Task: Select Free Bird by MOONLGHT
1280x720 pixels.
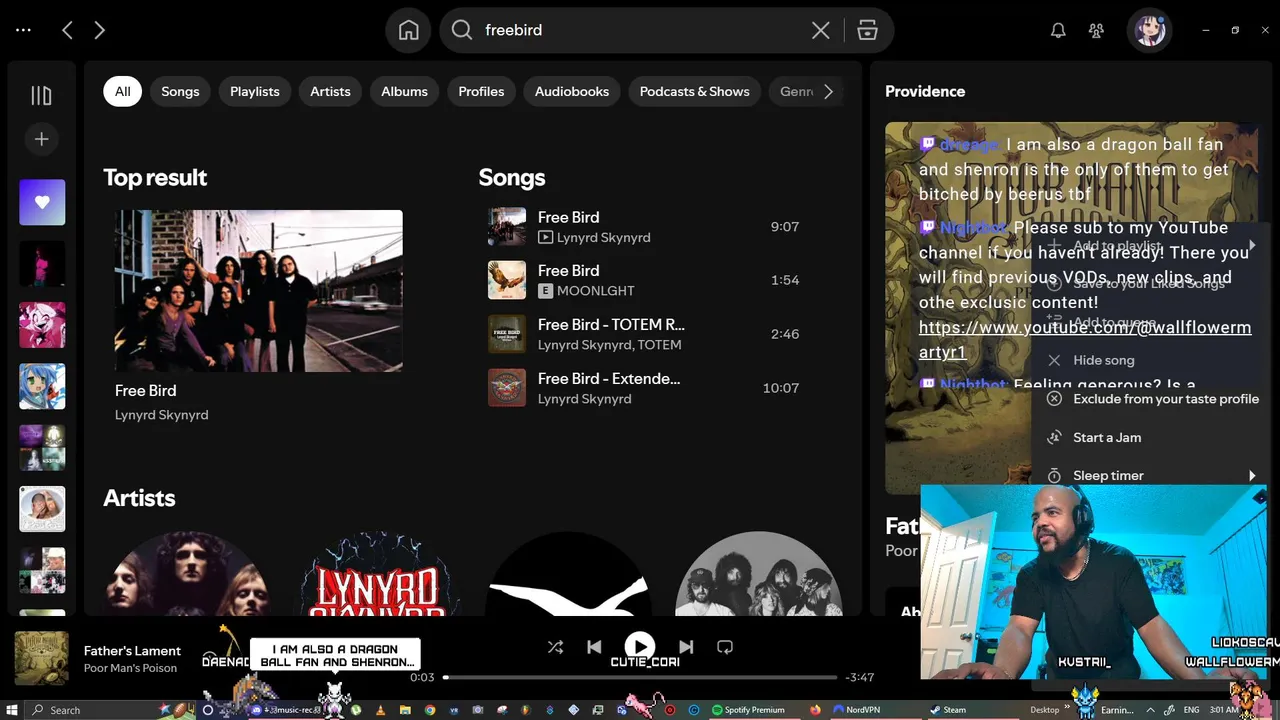Action: [x=643, y=280]
